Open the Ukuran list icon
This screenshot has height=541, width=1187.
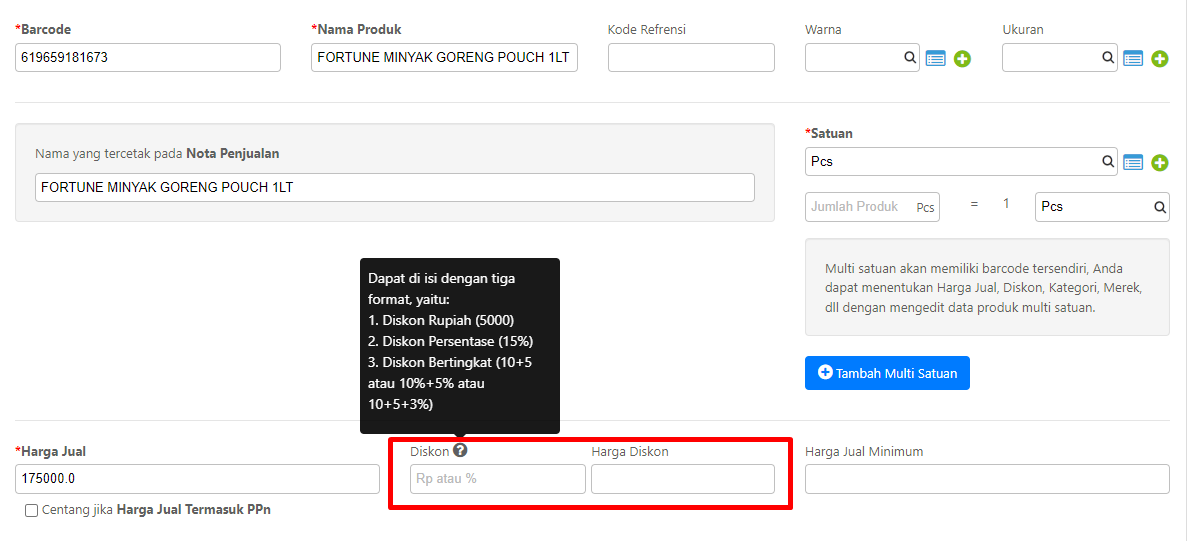(x=1132, y=58)
